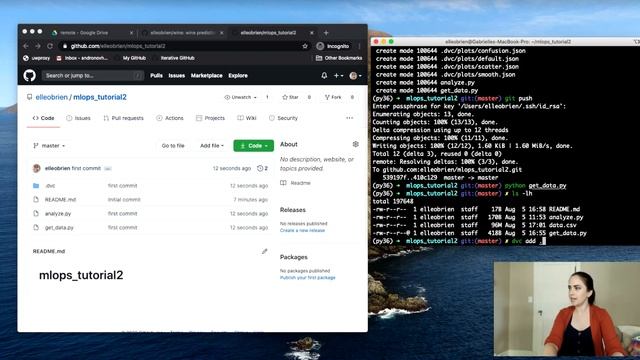Reload the page with refresh icon
The height and width of the screenshot is (360, 640).
(x=50, y=46)
